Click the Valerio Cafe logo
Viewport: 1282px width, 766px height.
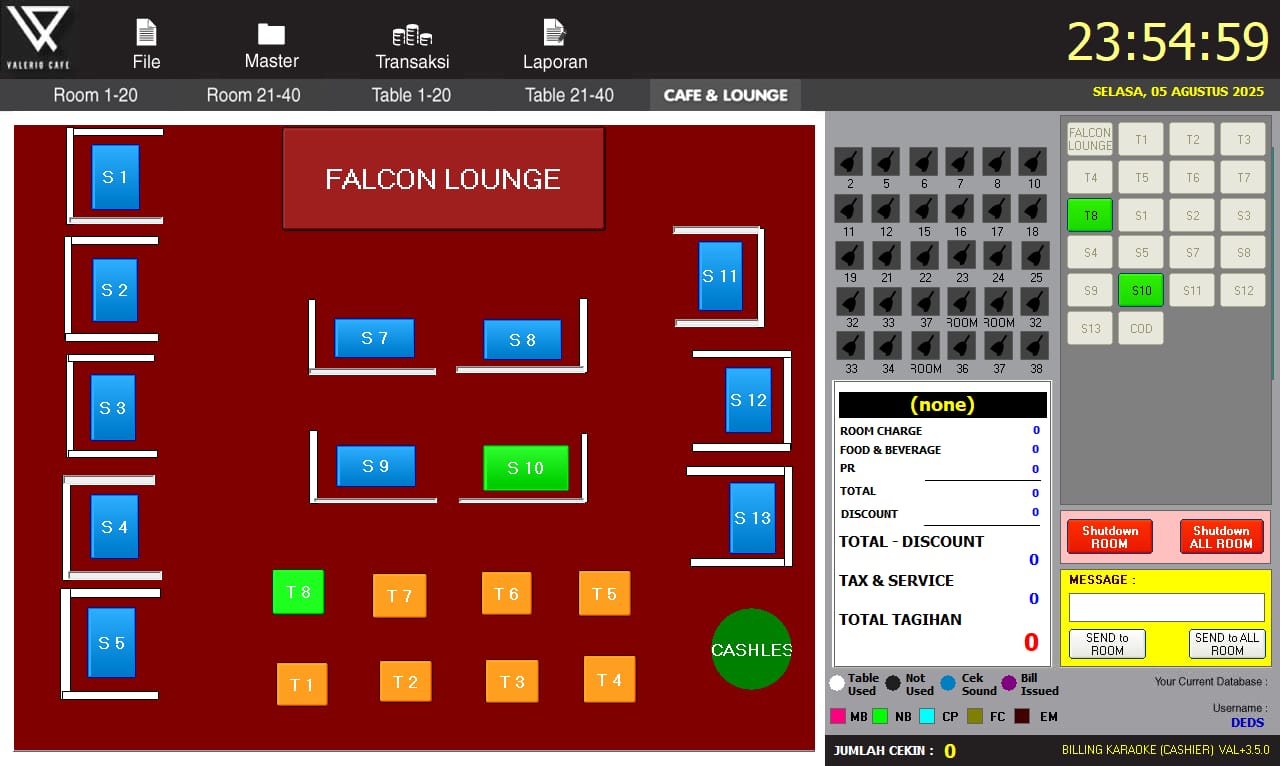[40, 37]
